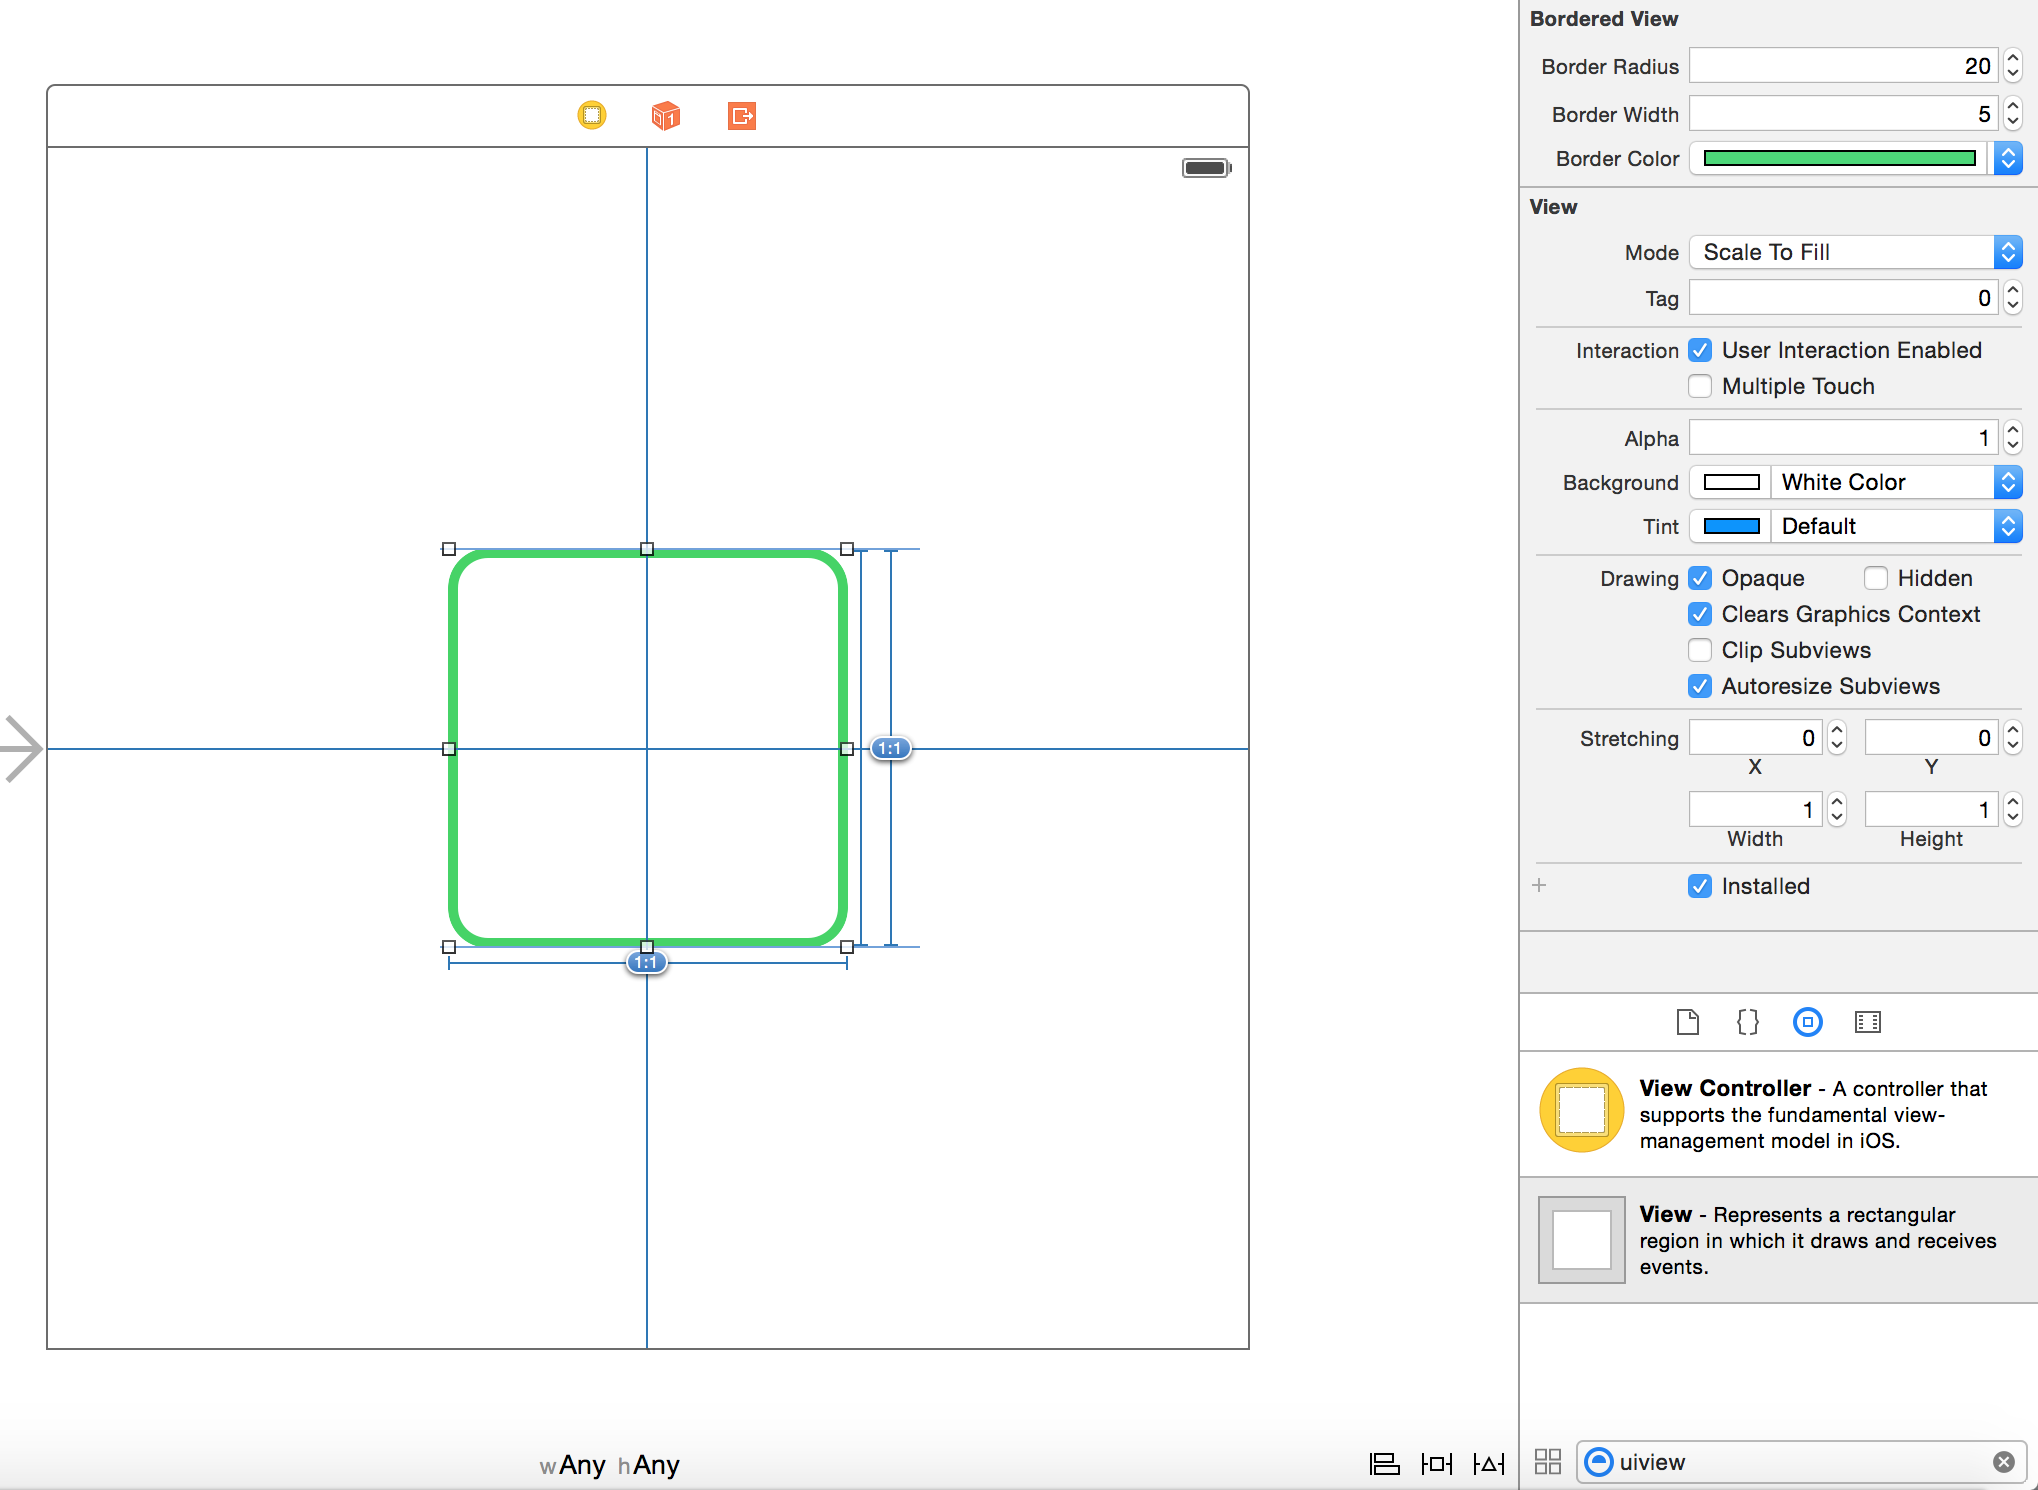Enable Clip Subviews checkbox

1700,650
